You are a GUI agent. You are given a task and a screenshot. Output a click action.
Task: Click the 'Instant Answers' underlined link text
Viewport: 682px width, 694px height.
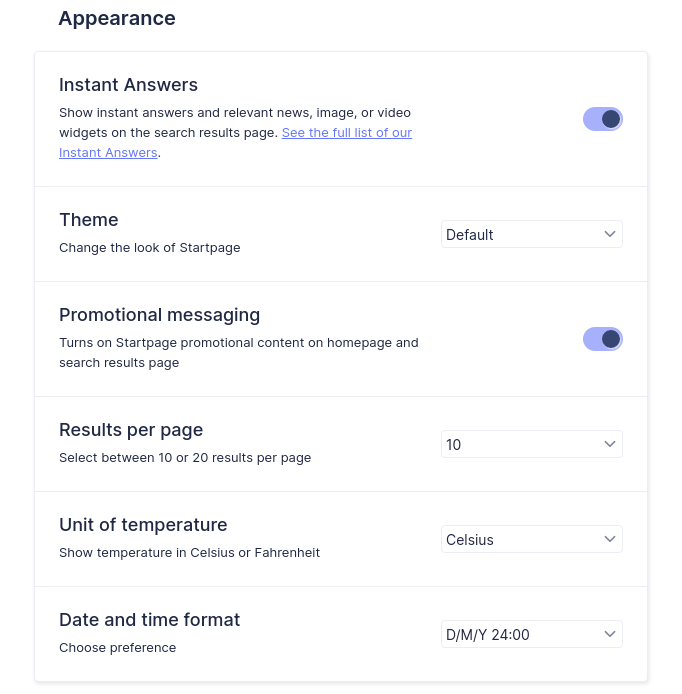click(108, 153)
